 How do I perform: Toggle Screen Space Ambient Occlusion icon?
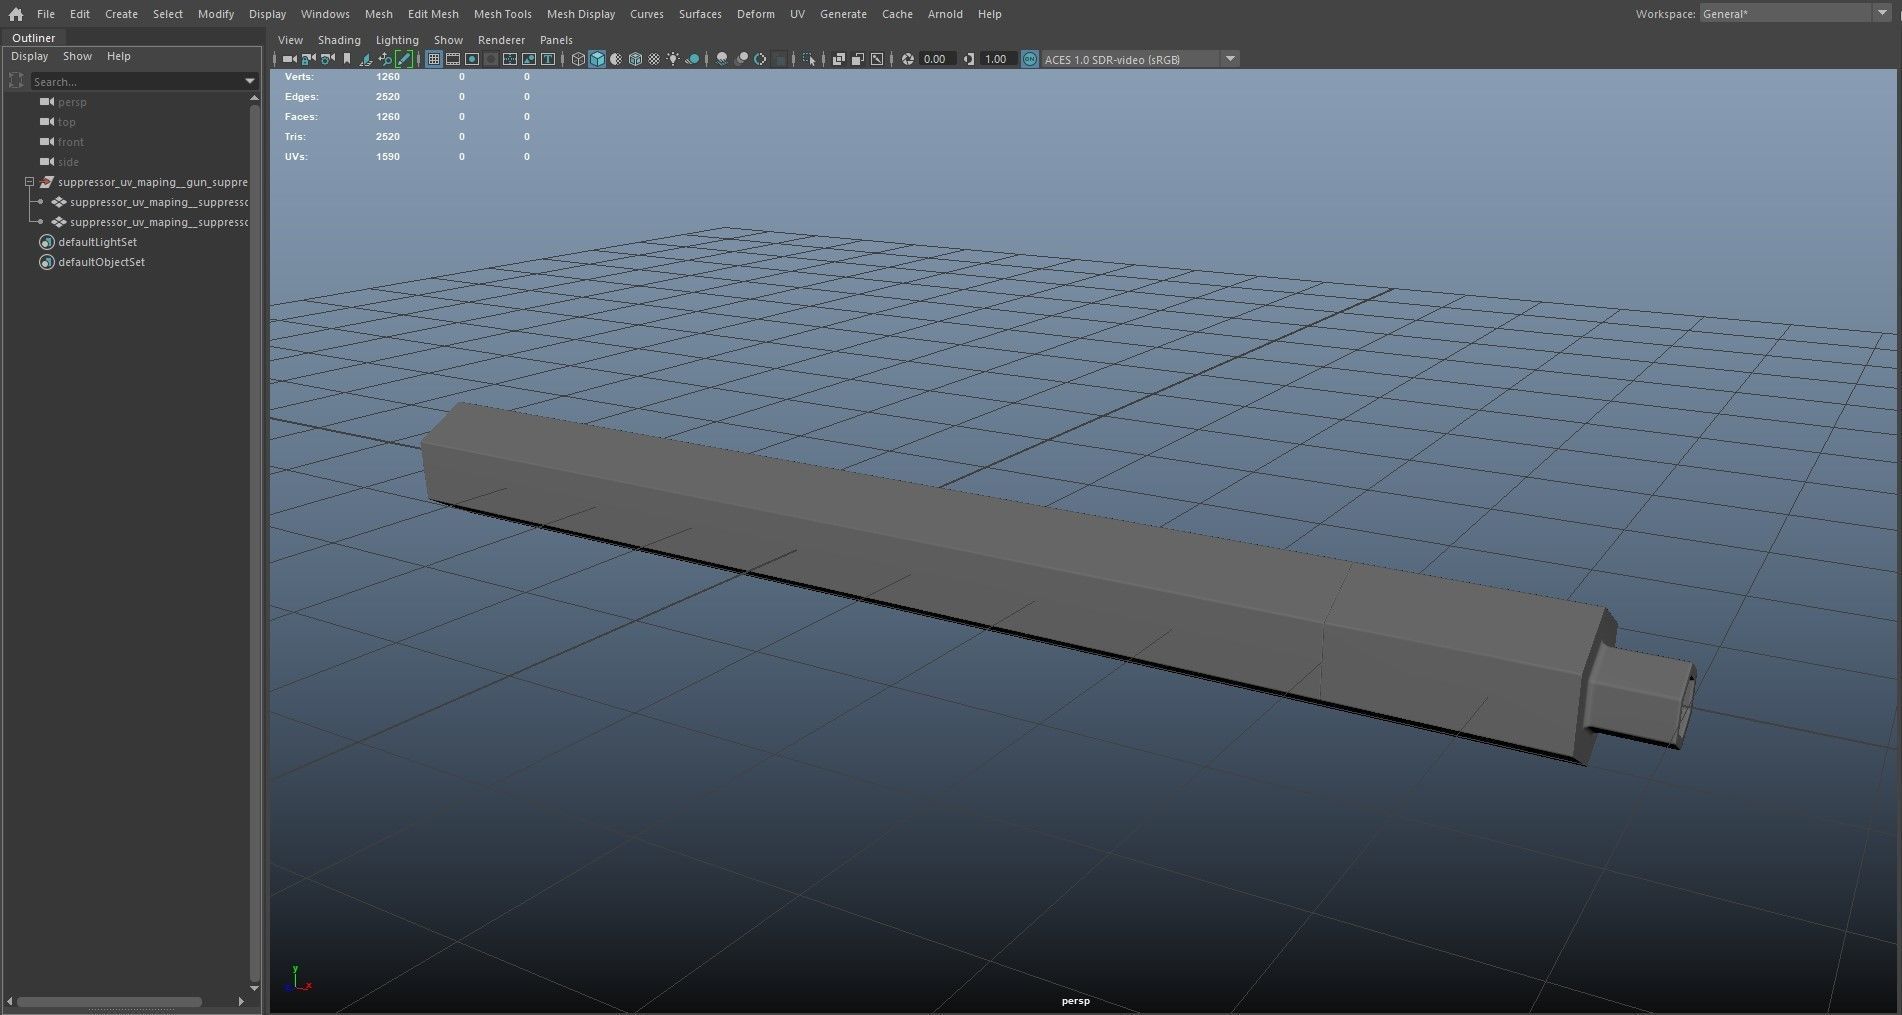click(722, 59)
